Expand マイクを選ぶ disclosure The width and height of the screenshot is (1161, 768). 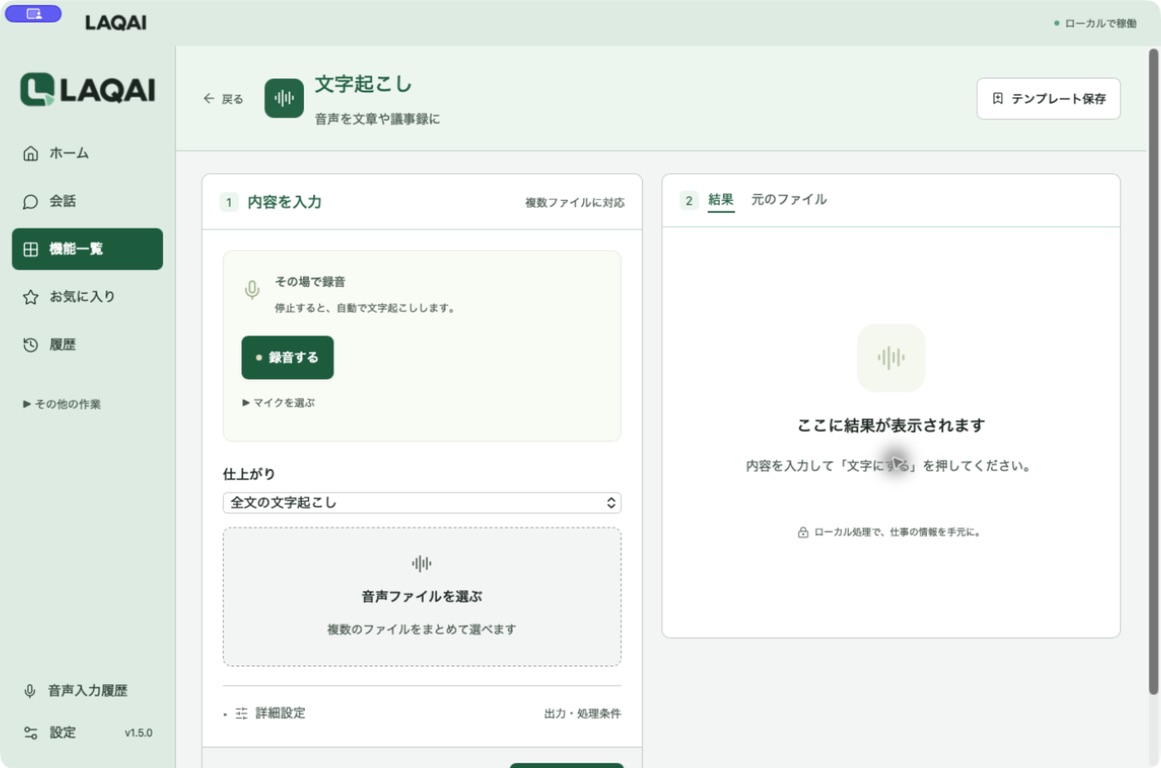pyautogui.click(x=278, y=403)
